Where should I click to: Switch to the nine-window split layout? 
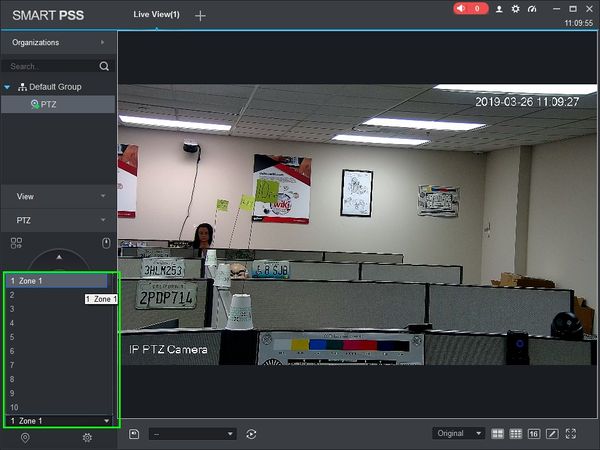click(x=515, y=434)
